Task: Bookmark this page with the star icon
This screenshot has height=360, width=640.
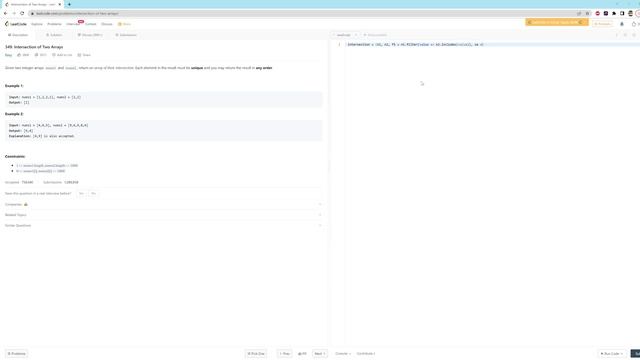Action: click(x=587, y=13)
